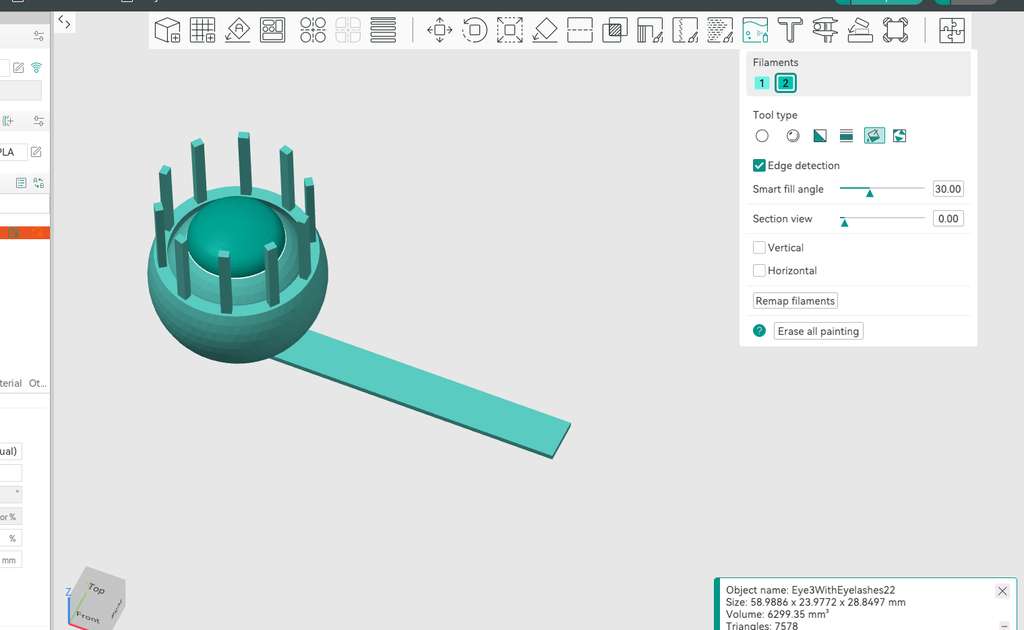Open the Support painting tool
Screen dimensions: 1024x630
tap(650, 30)
